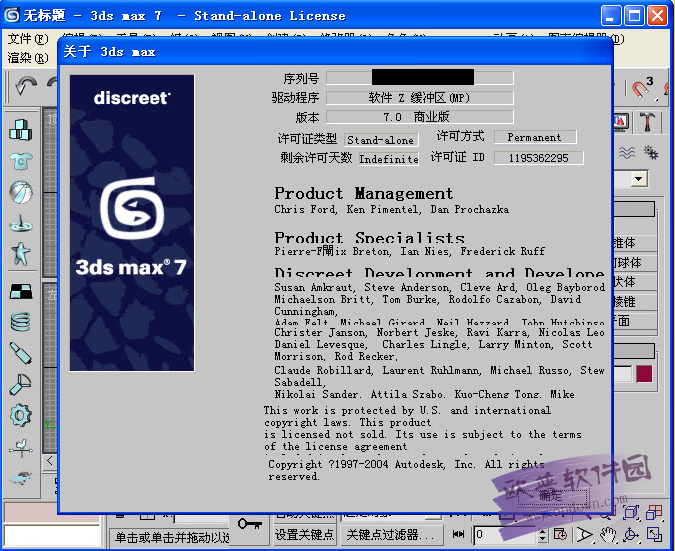Click the Zoom Extents cube icon
This screenshot has width=675, height=551.
[631, 512]
